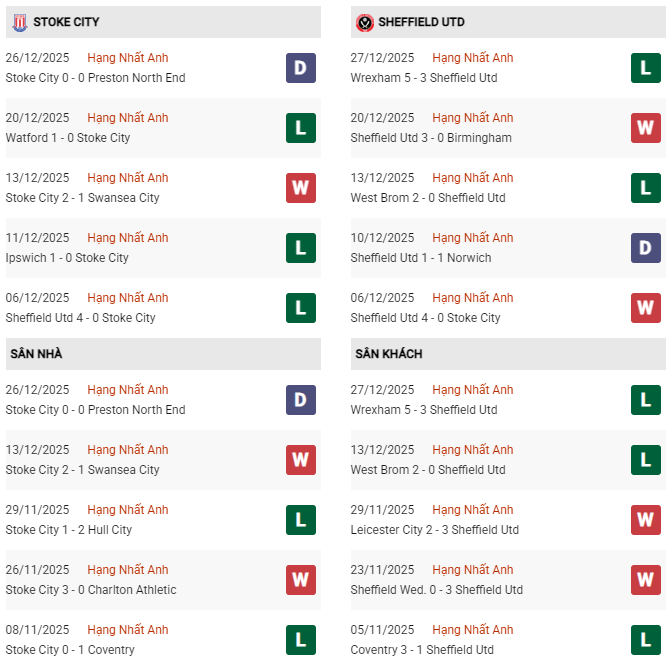Open Hạng Nhất Anh link for West Brom 13/12 match
This screenshot has width=672, height=669.
pos(473,178)
